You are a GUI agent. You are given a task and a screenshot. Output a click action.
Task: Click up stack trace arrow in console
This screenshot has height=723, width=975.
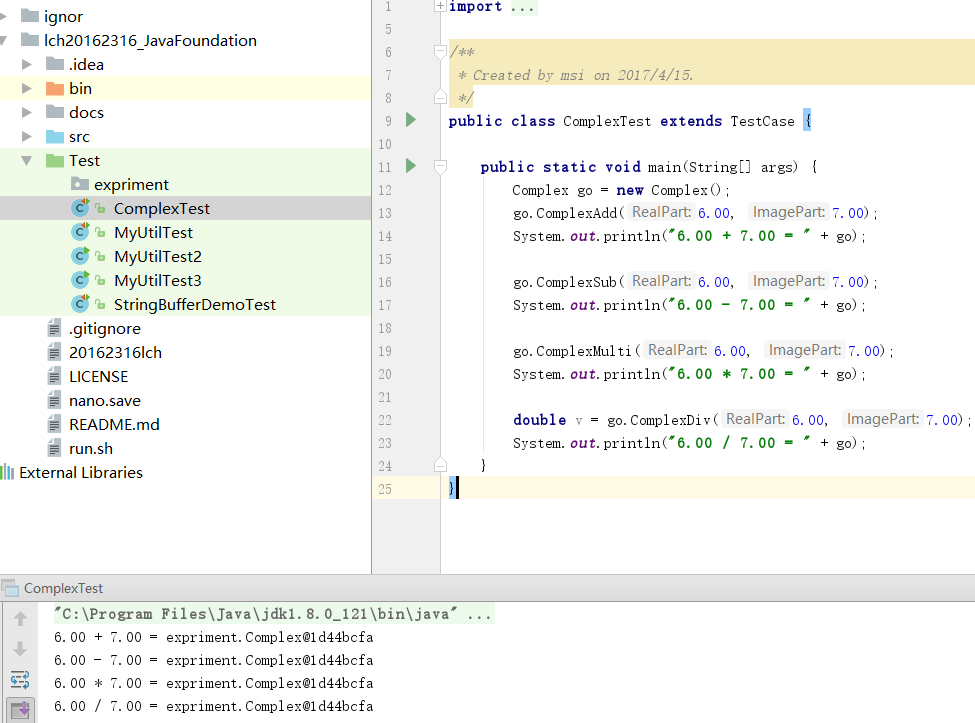tap(20, 619)
